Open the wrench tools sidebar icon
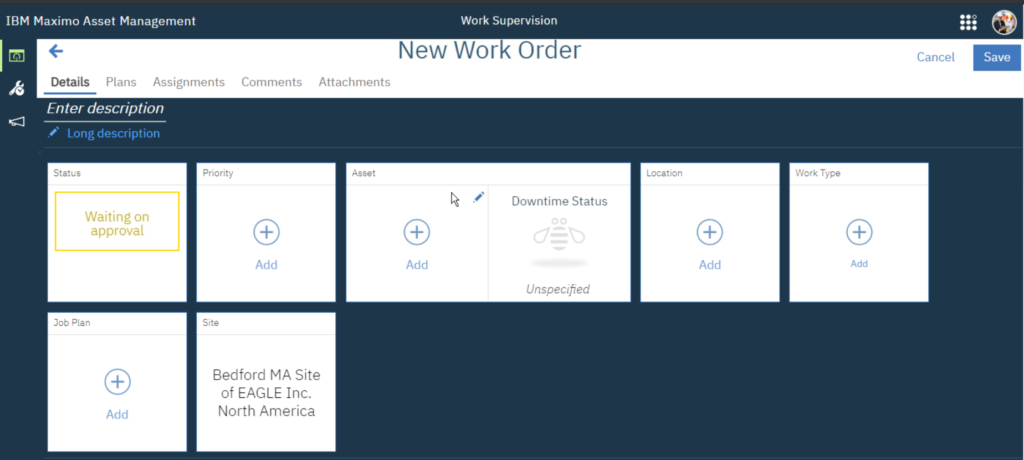1024x460 pixels. point(16,88)
